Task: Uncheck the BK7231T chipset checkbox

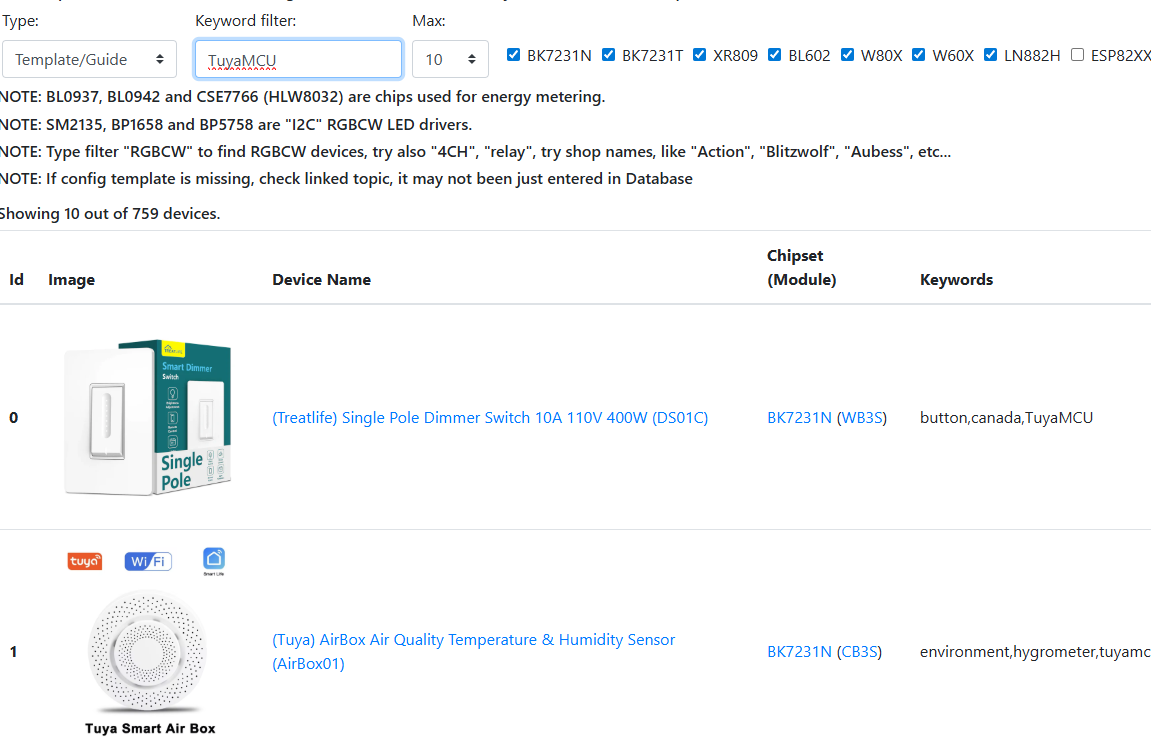Action: click(x=609, y=55)
